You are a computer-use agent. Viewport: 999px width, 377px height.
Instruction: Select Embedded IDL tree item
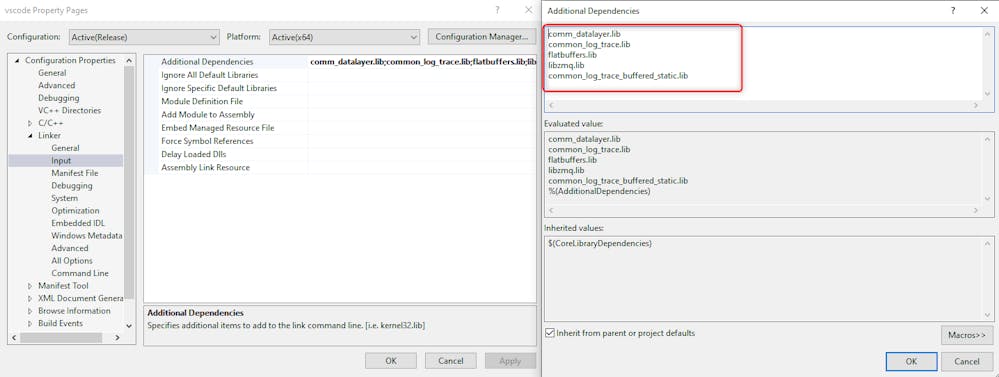coord(78,223)
